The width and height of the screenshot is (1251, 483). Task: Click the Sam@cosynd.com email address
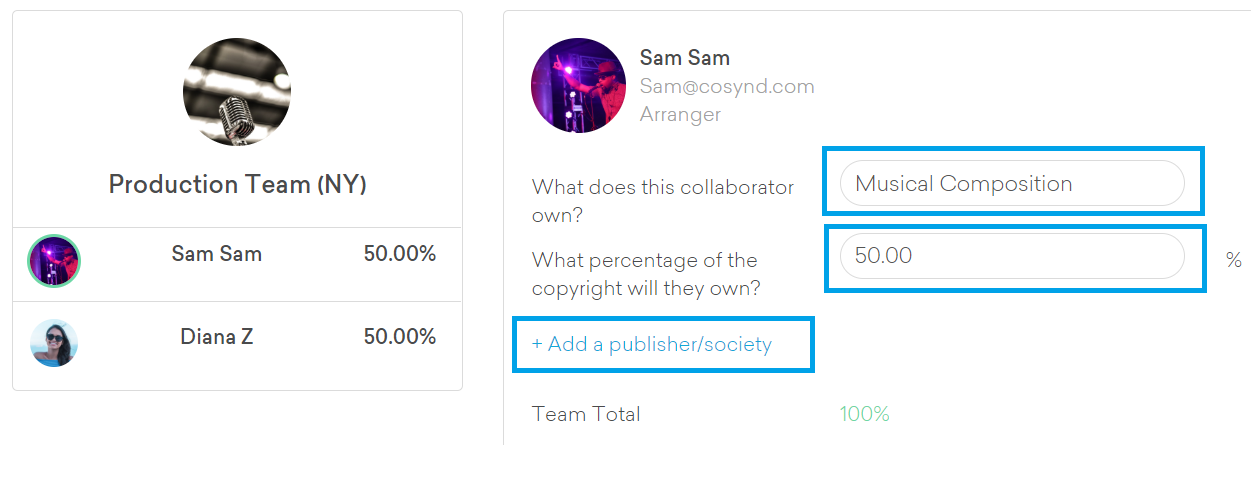pyautogui.click(x=726, y=86)
